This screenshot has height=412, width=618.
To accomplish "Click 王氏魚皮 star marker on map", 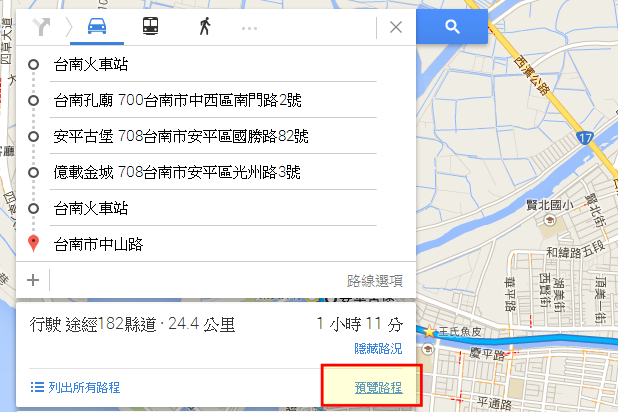I will tap(429, 332).
